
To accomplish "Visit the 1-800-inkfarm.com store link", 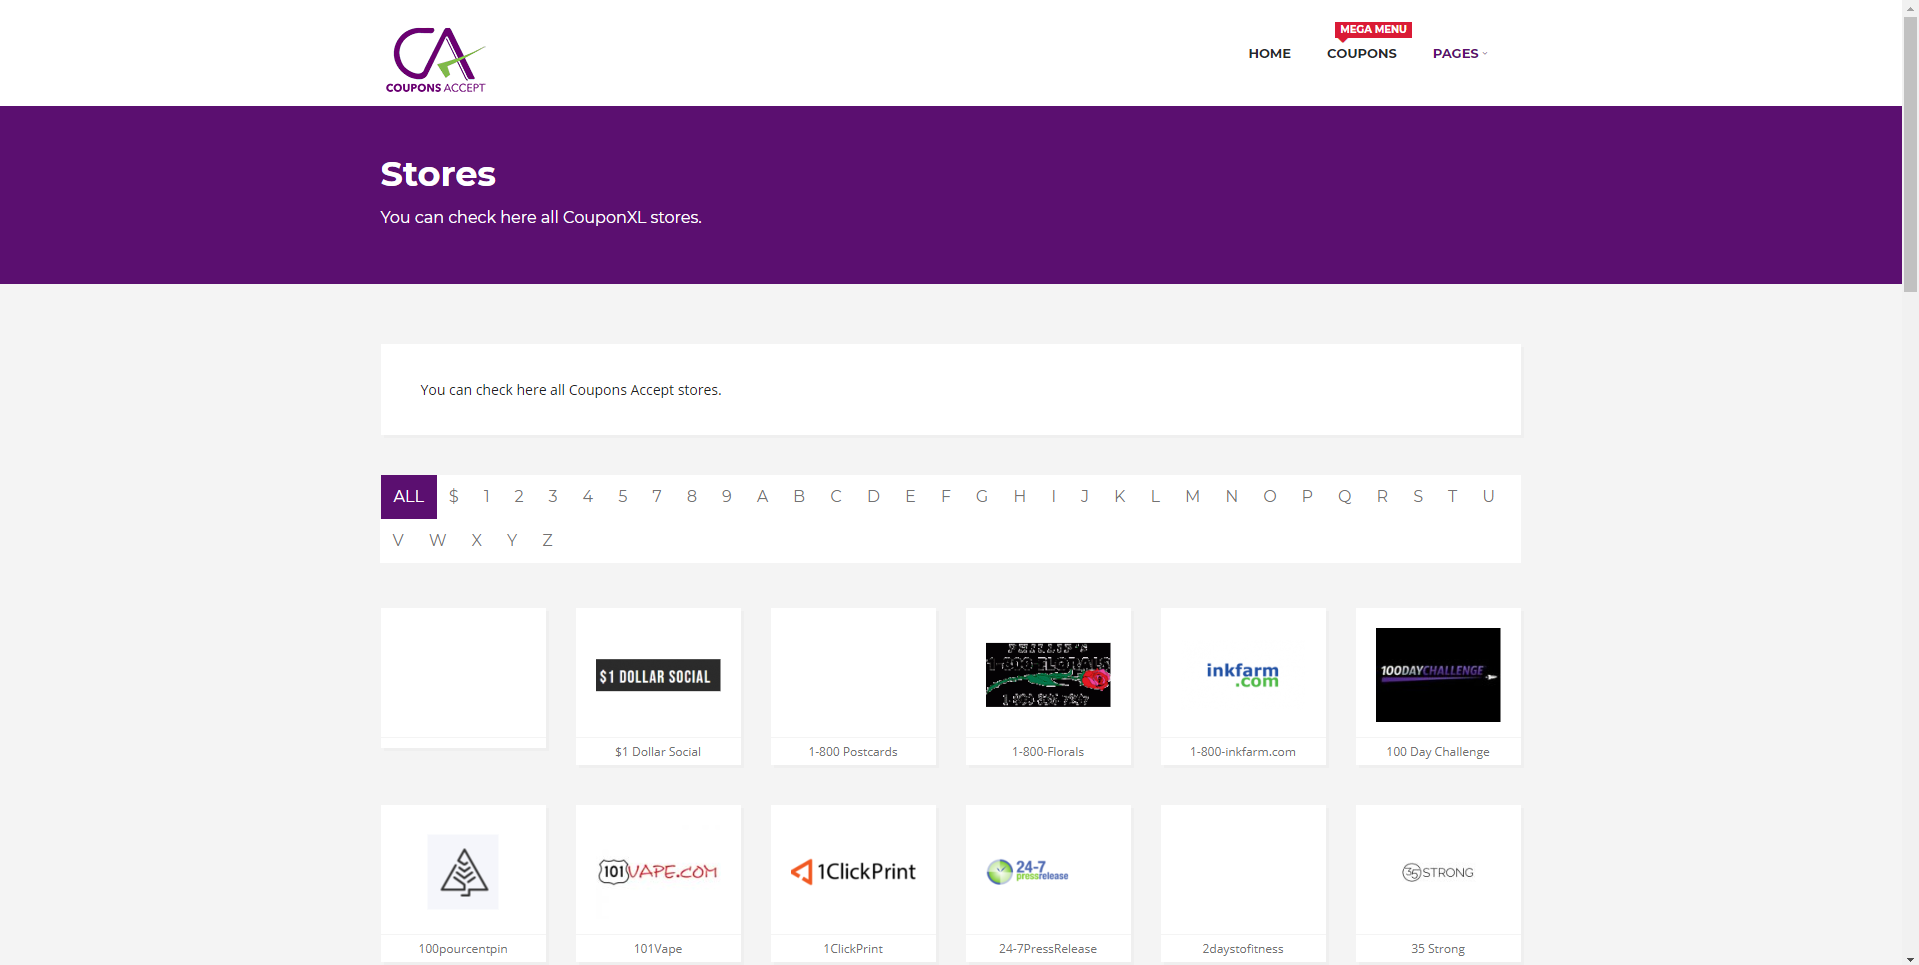I will 1243,752.
